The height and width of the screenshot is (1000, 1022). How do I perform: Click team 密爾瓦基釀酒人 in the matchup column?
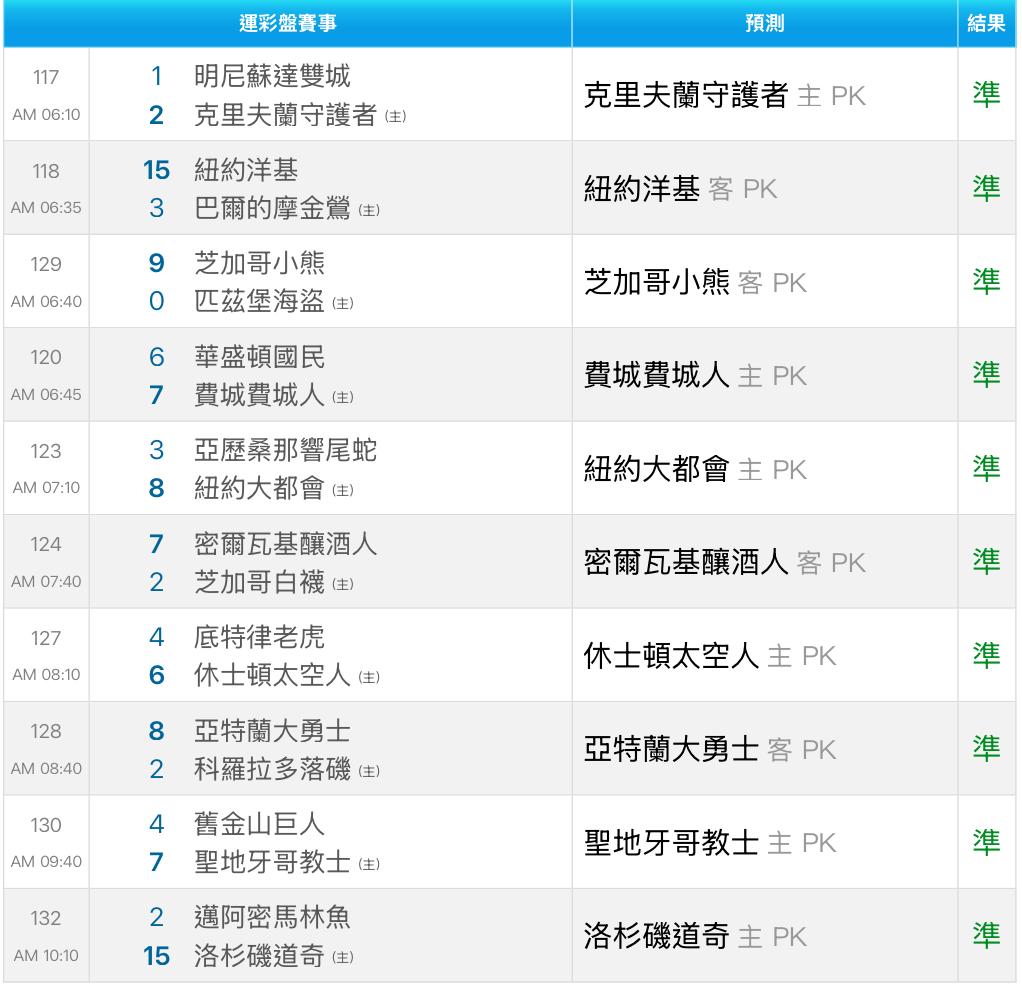click(x=285, y=544)
